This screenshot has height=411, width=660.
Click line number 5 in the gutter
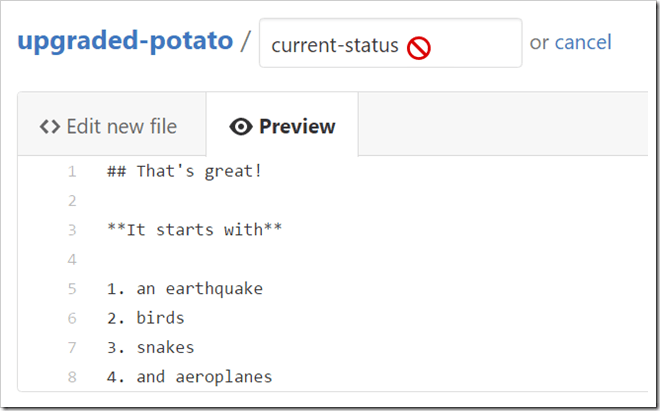[71, 289]
